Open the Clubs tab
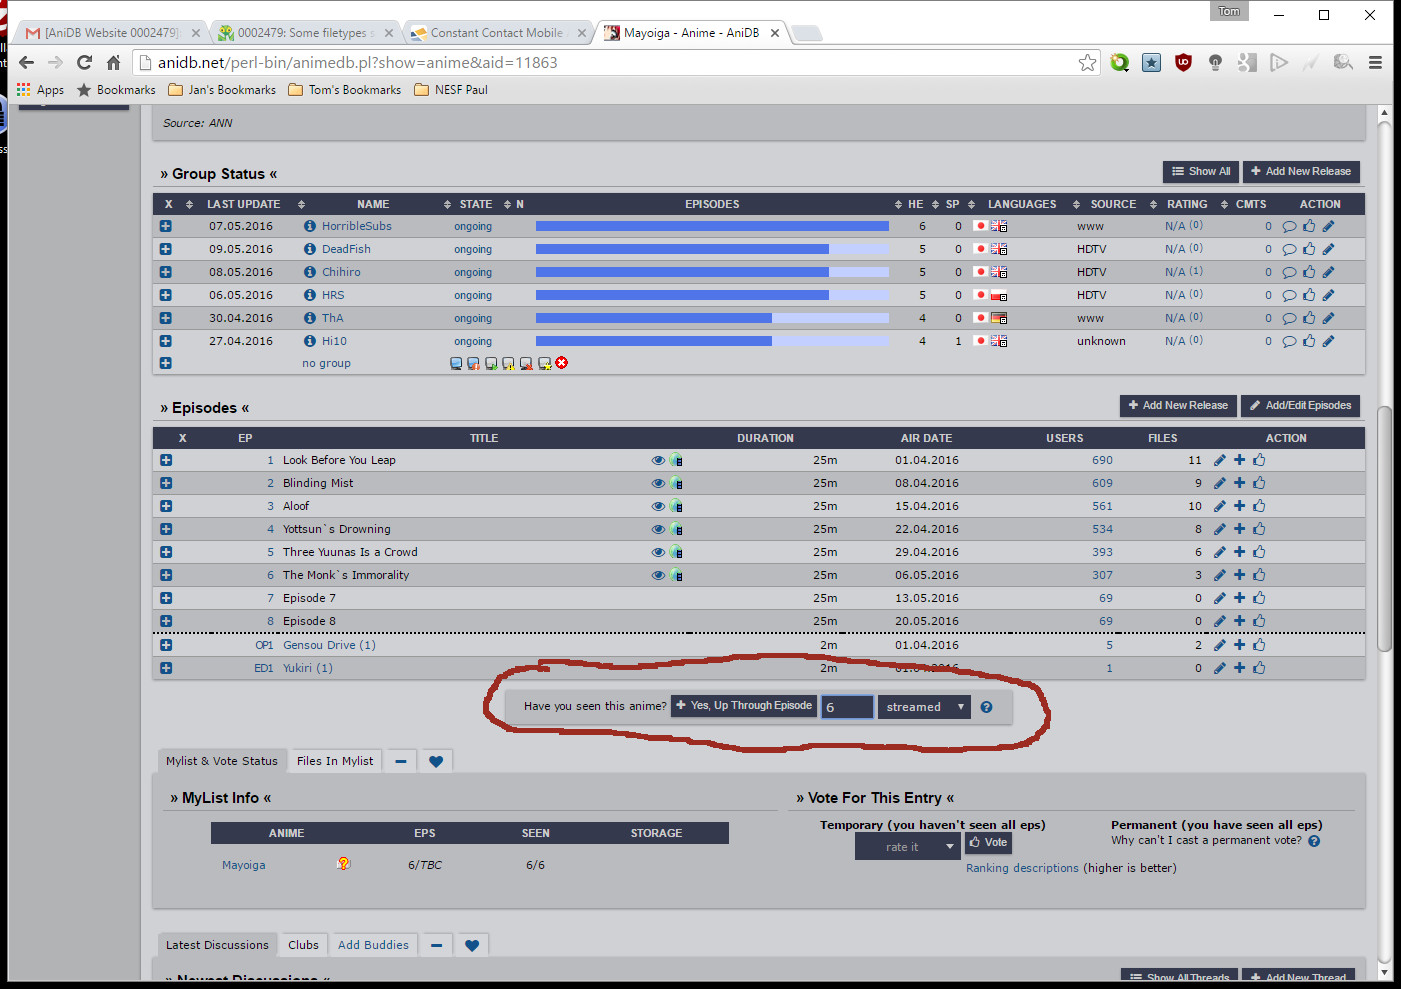 point(303,945)
